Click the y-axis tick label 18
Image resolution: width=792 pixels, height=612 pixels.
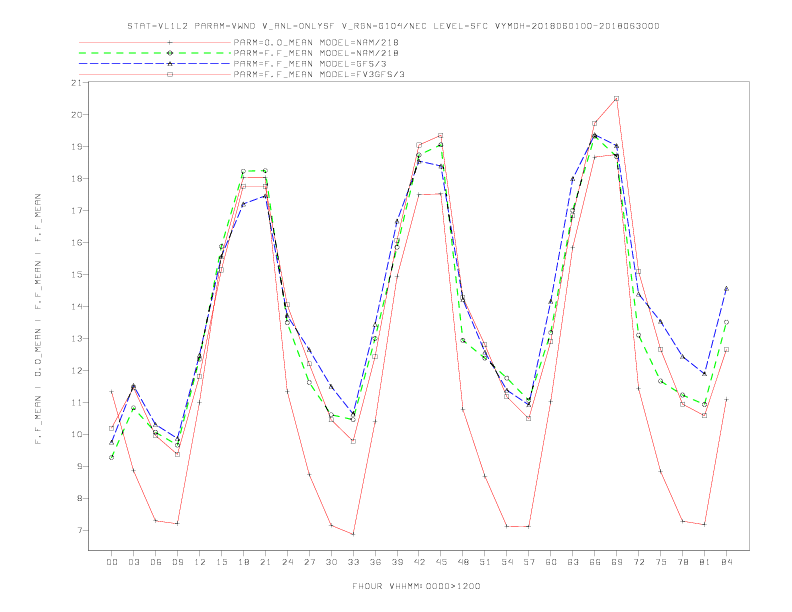click(76, 179)
